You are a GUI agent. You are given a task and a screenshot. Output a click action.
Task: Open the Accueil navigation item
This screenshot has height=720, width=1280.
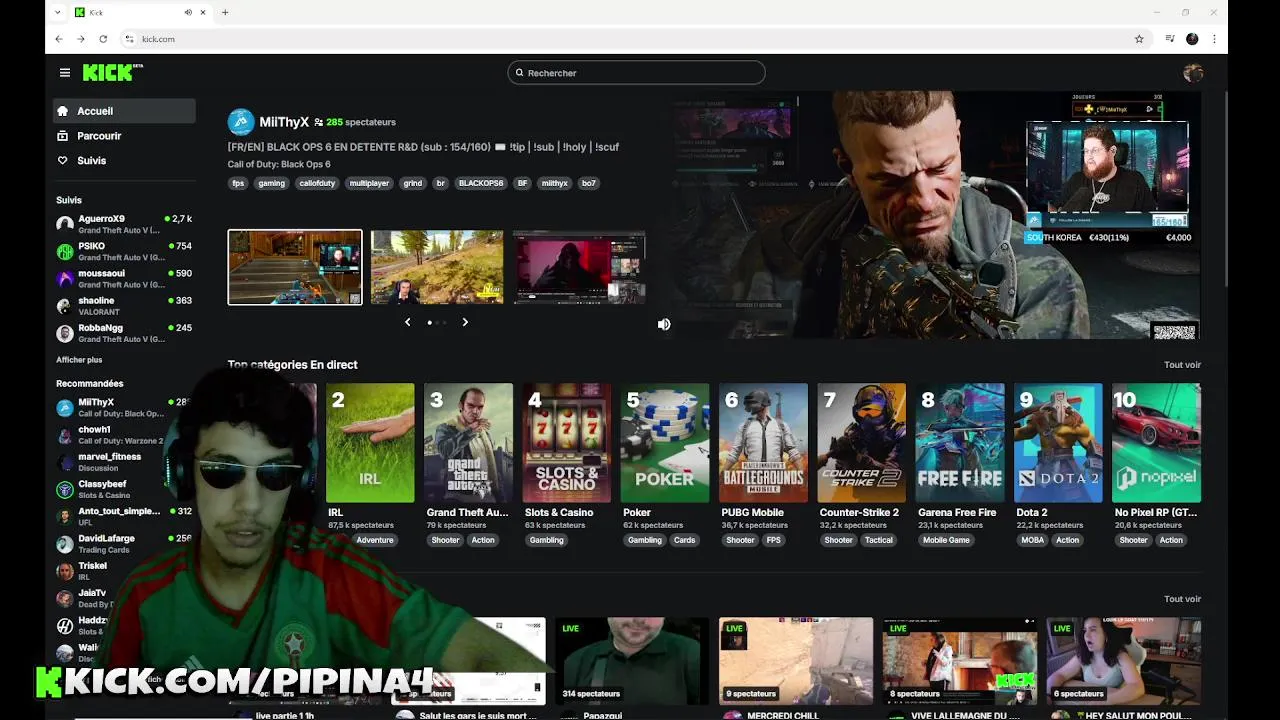coord(125,111)
